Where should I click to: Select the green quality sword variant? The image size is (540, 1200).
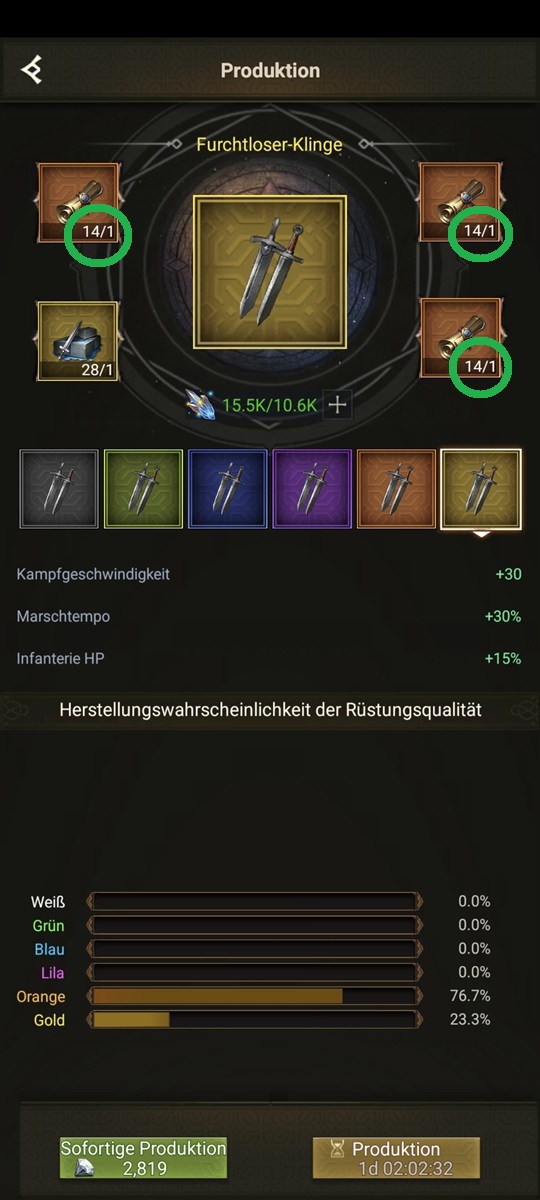pos(144,489)
